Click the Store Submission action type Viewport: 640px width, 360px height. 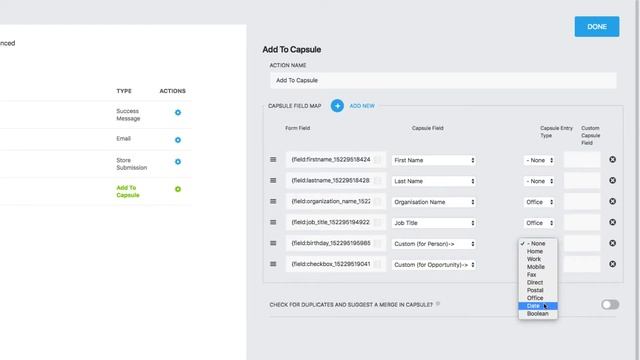pyautogui.click(x=131, y=164)
